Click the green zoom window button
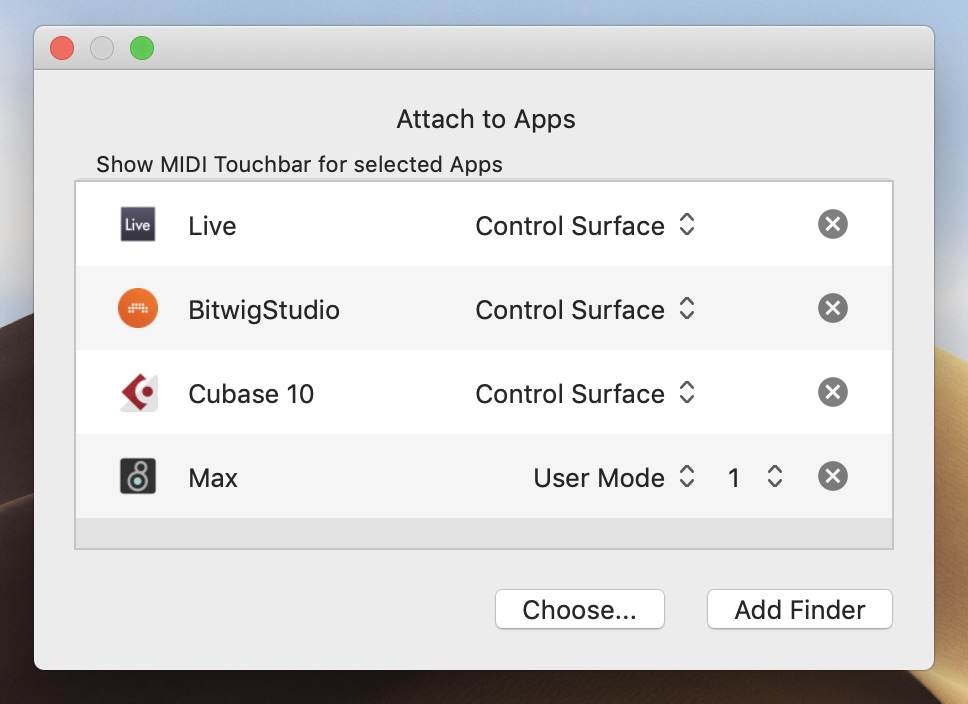 pos(142,48)
